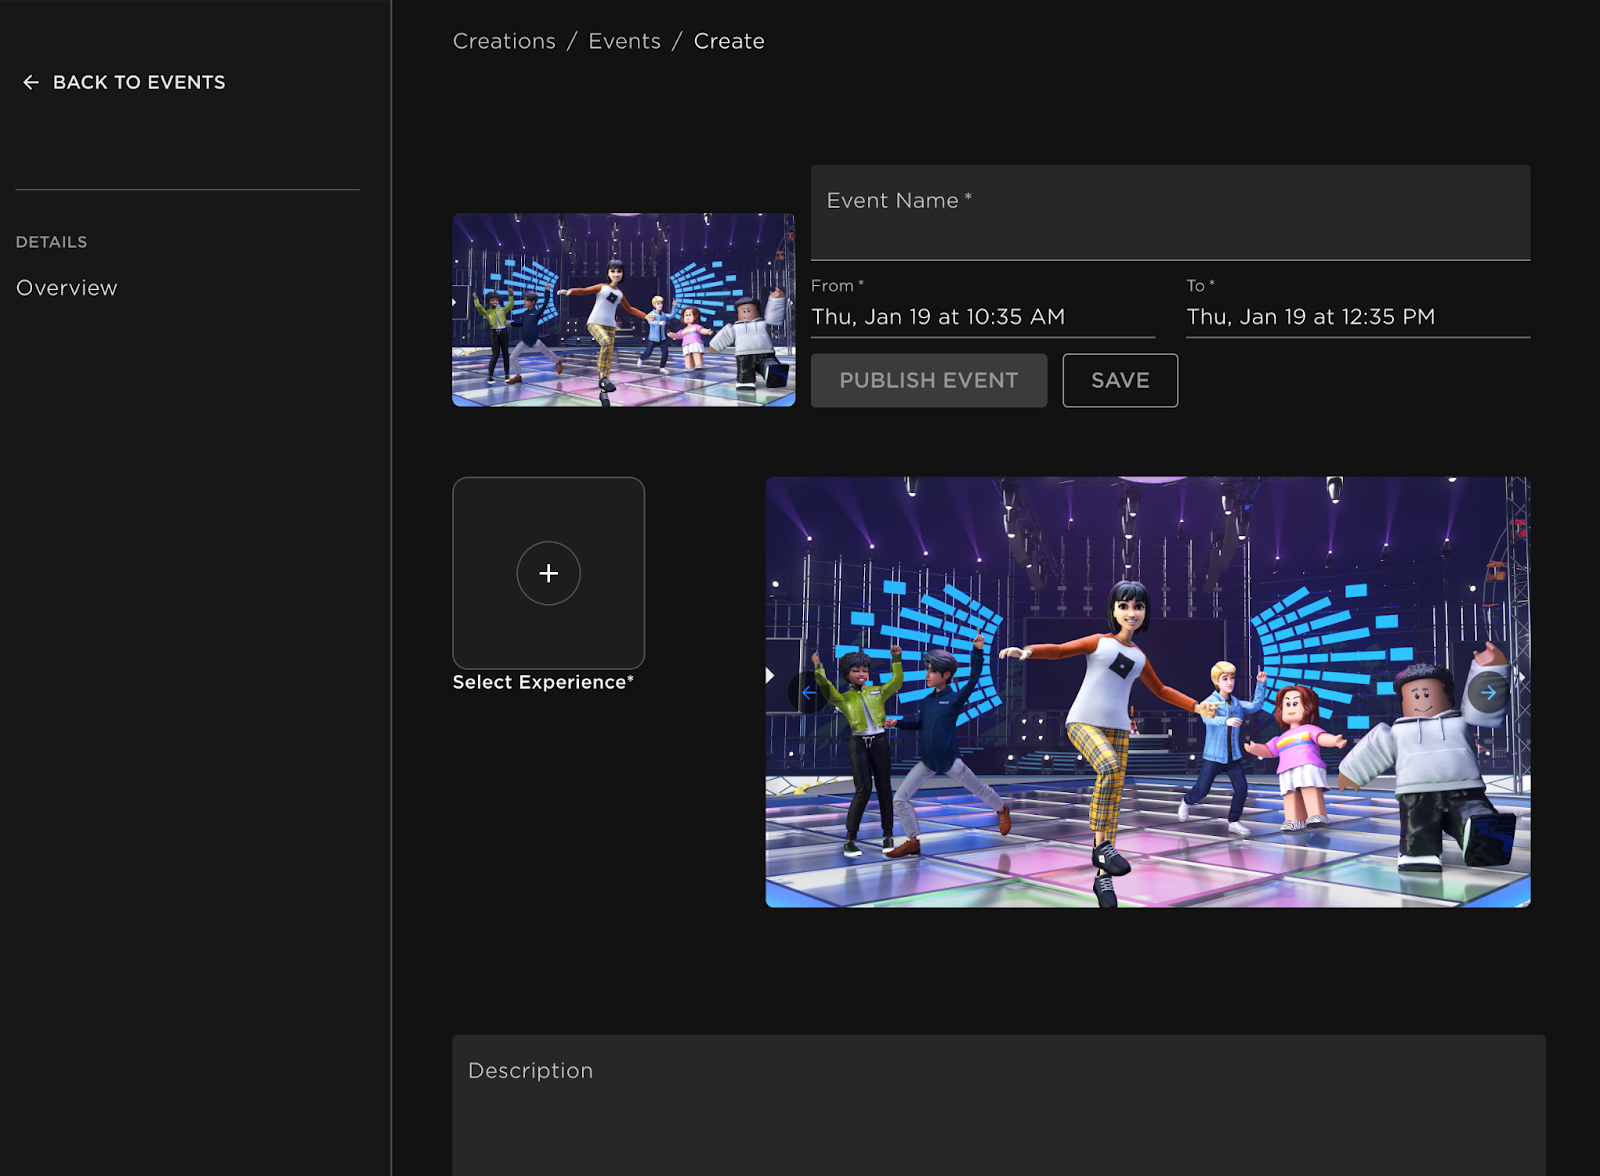This screenshot has height=1176, width=1600.
Task: Open the To date picker
Action: click(1310, 317)
